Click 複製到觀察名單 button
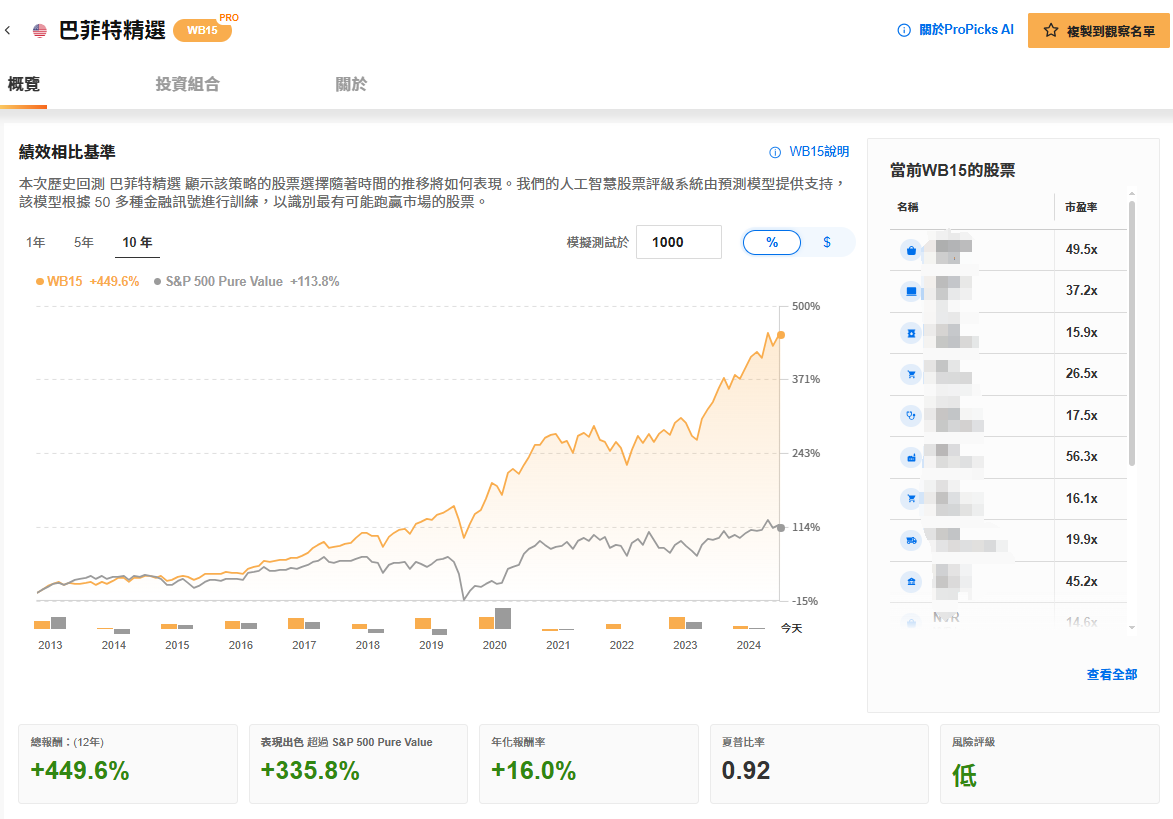The width and height of the screenshot is (1173, 819). 1098,31
